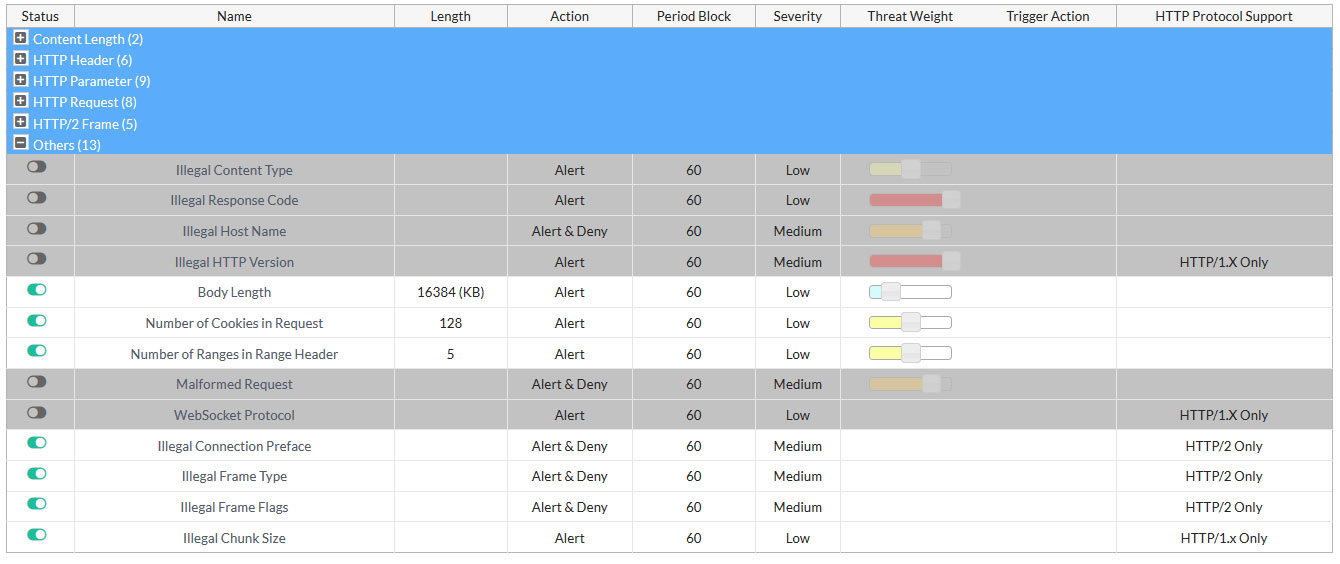Adjust threat weight slider for Illegal HTTP Version

tap(951, 261)
